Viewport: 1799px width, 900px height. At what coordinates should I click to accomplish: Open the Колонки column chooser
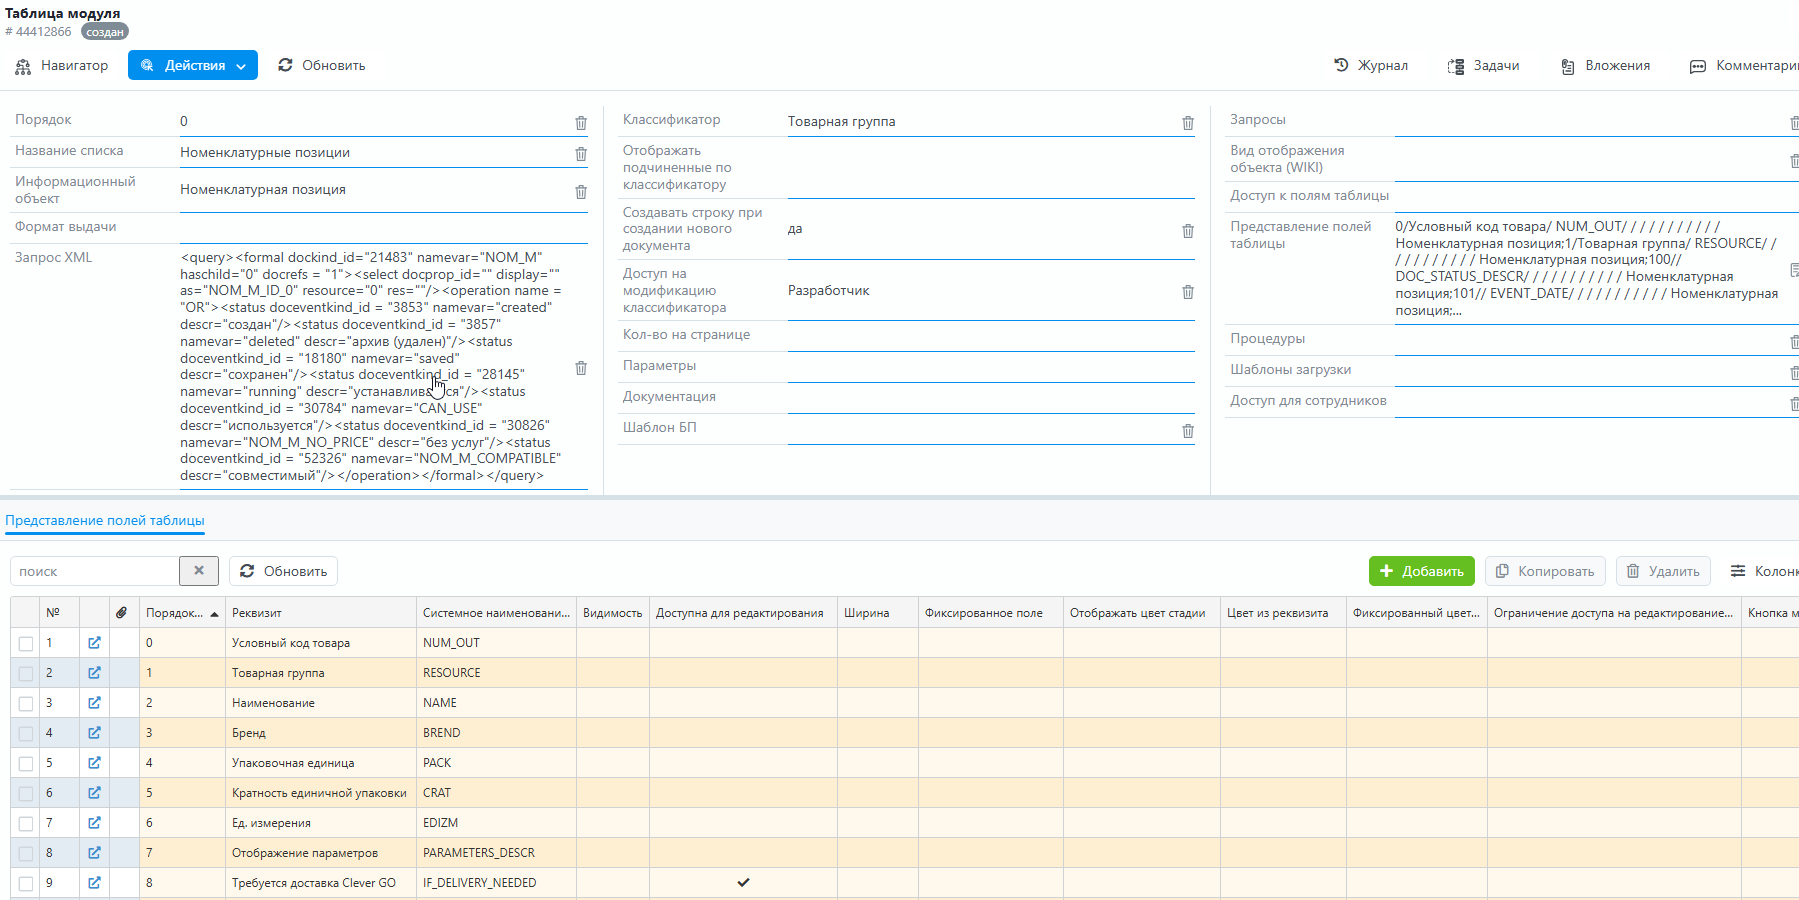click(1765, 571)
